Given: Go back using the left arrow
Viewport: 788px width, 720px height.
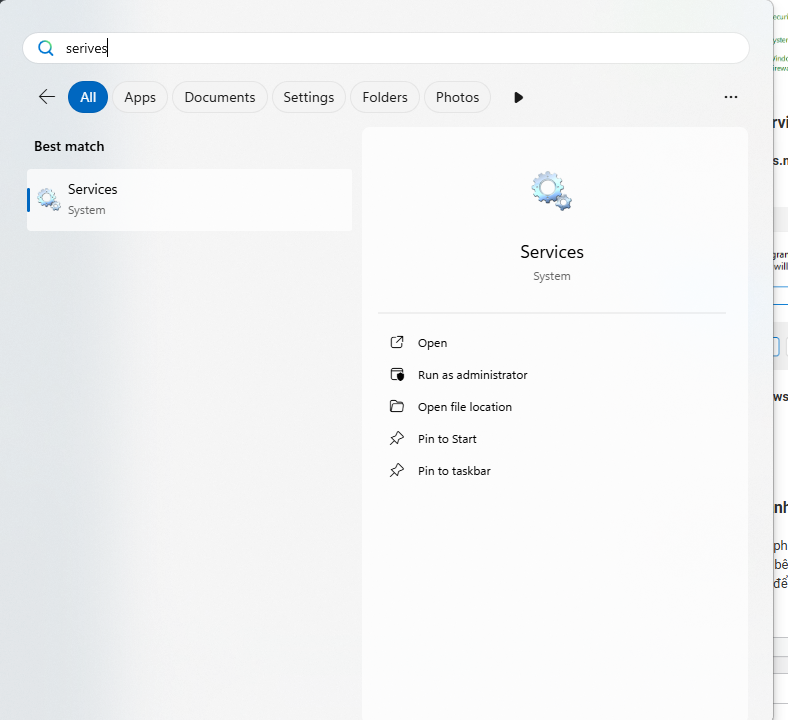Looking at the screenshot, I should click(46, 97).
